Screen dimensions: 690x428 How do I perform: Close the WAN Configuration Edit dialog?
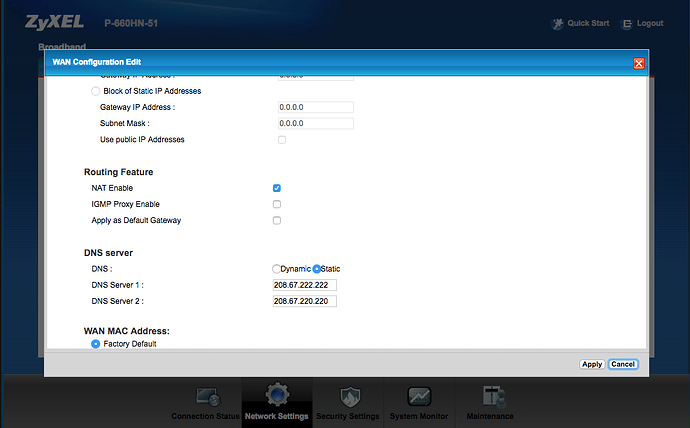(x=639, y=63)
